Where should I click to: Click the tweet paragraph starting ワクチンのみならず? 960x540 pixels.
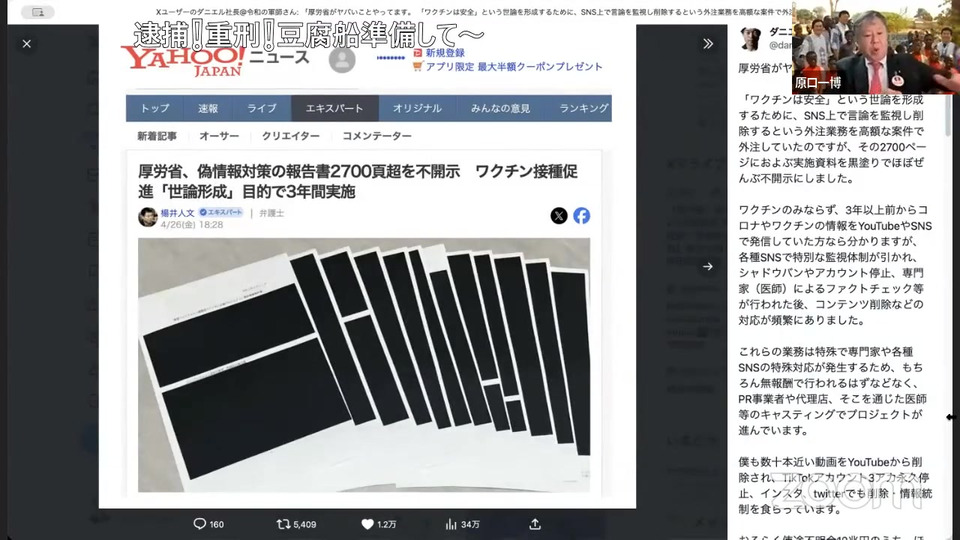tap(835, 265)
